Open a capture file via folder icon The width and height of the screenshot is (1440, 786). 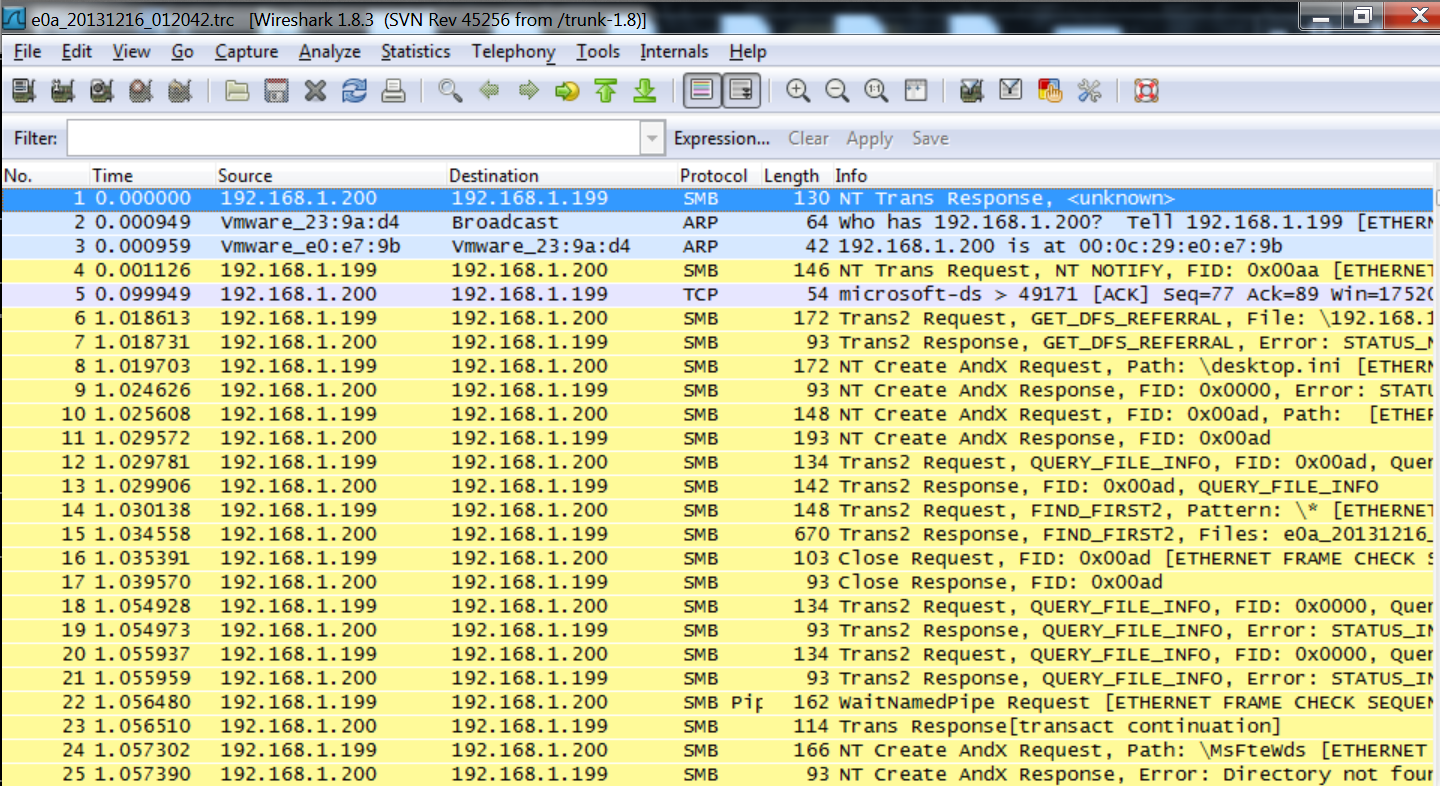point(237,91)
